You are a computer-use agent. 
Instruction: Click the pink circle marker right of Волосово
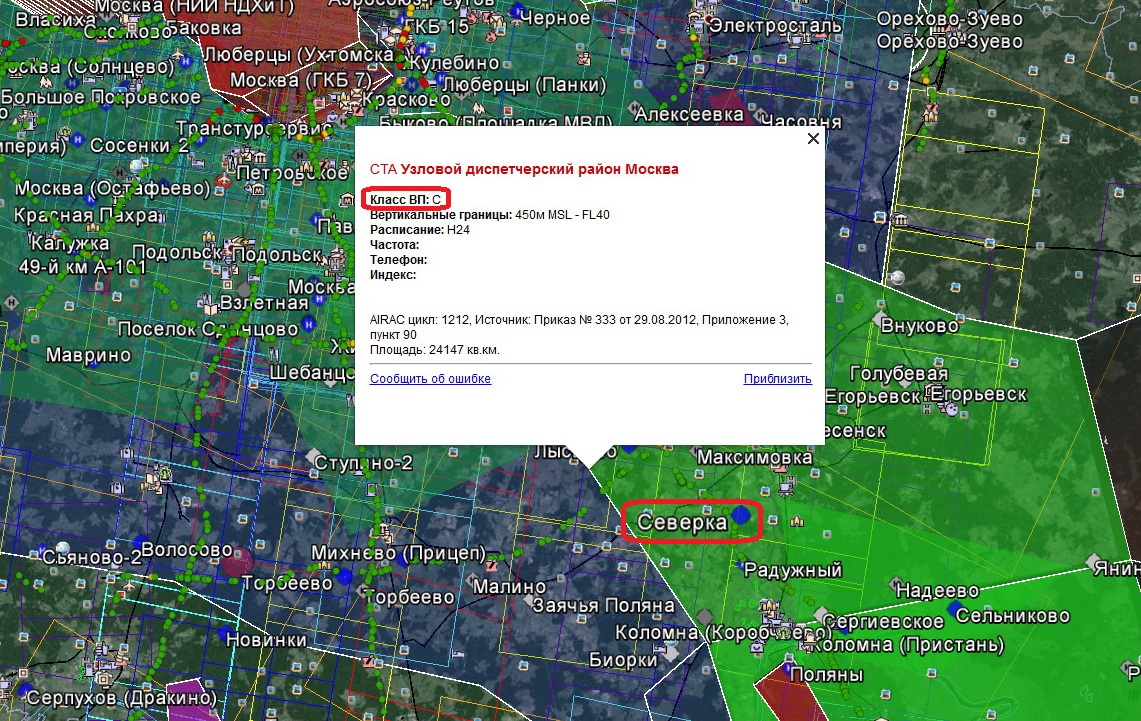238,562
